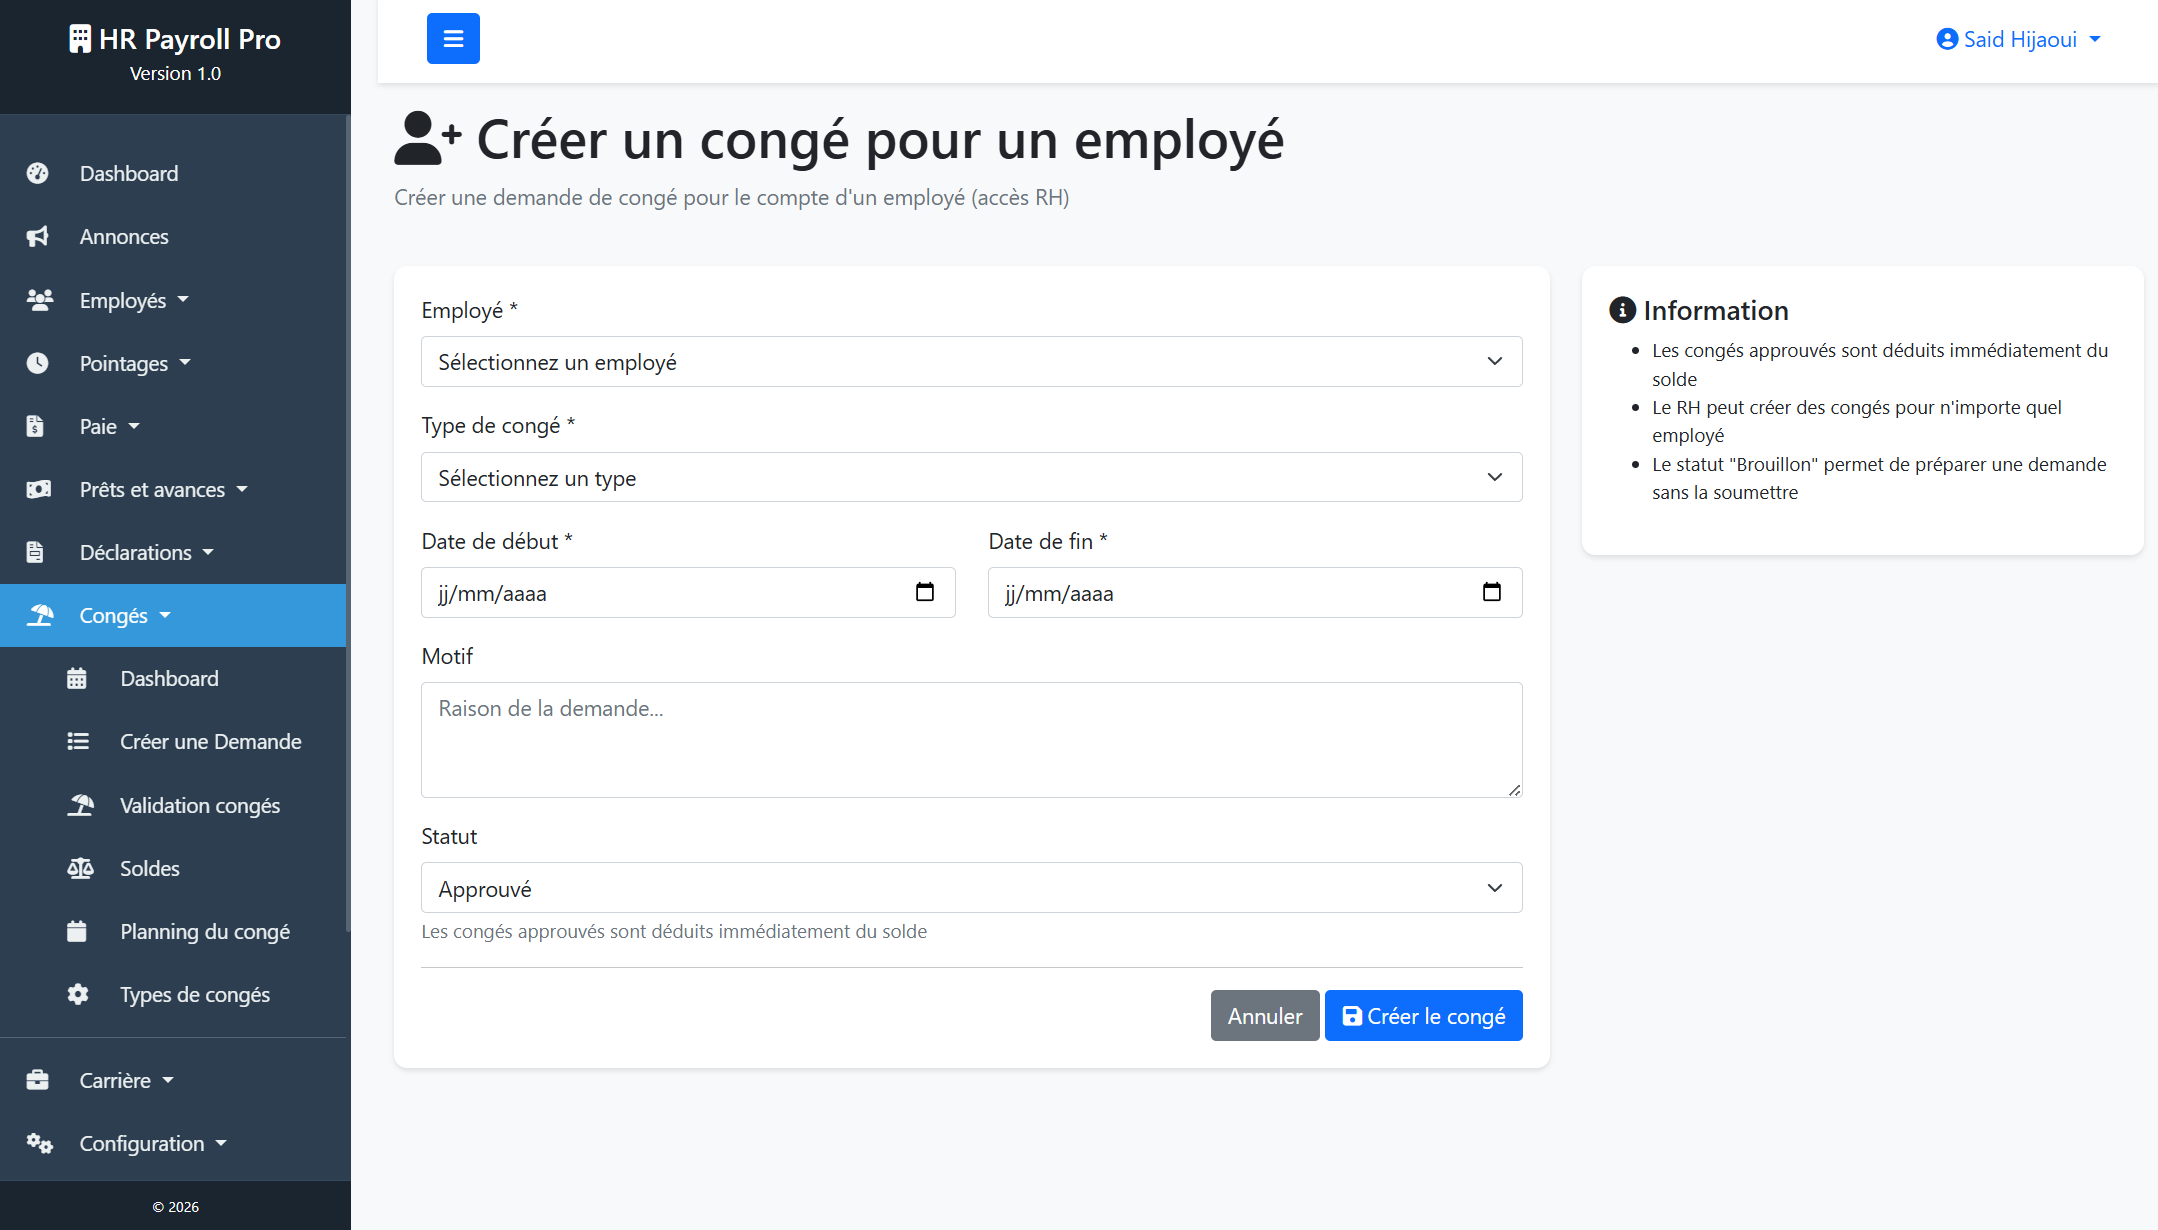The image size is (2158, 1230).
Task: Click the save icon in Créer le congé
Action: [x=1352, y=1016]
